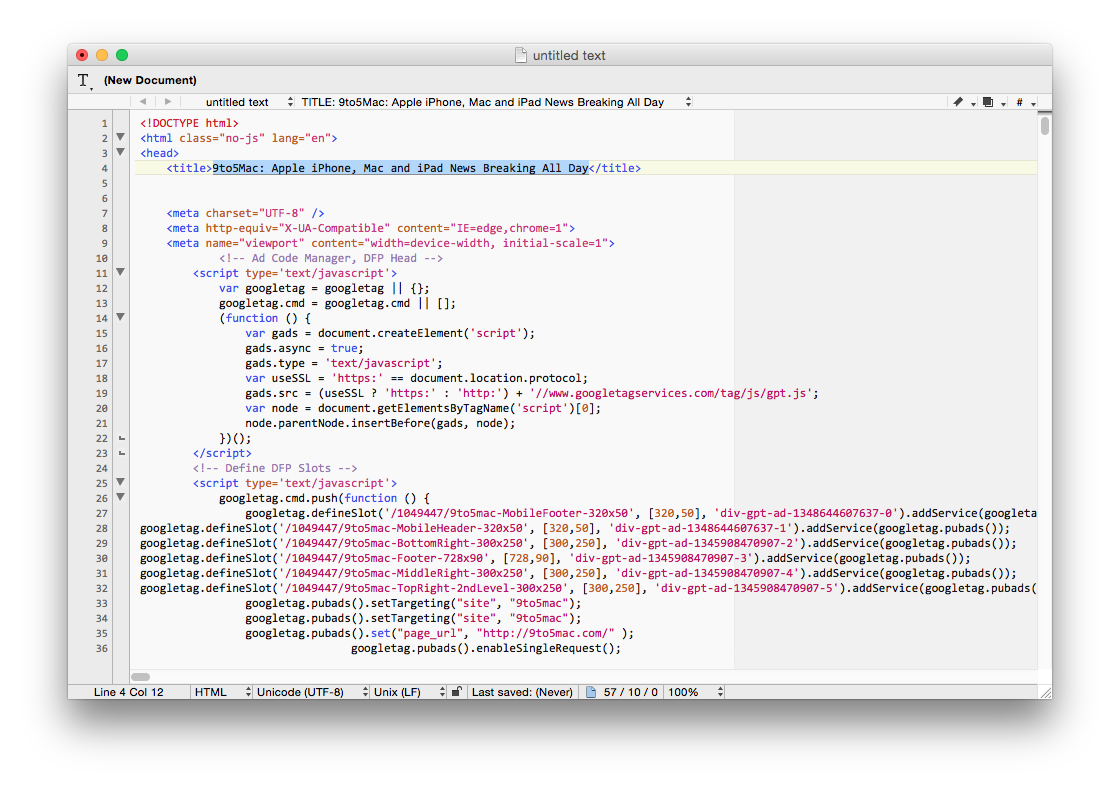Collapse the function fold triangle on line 14
Screen dimensions: 1120x791
pyautogui.click(x=120, y=317)
